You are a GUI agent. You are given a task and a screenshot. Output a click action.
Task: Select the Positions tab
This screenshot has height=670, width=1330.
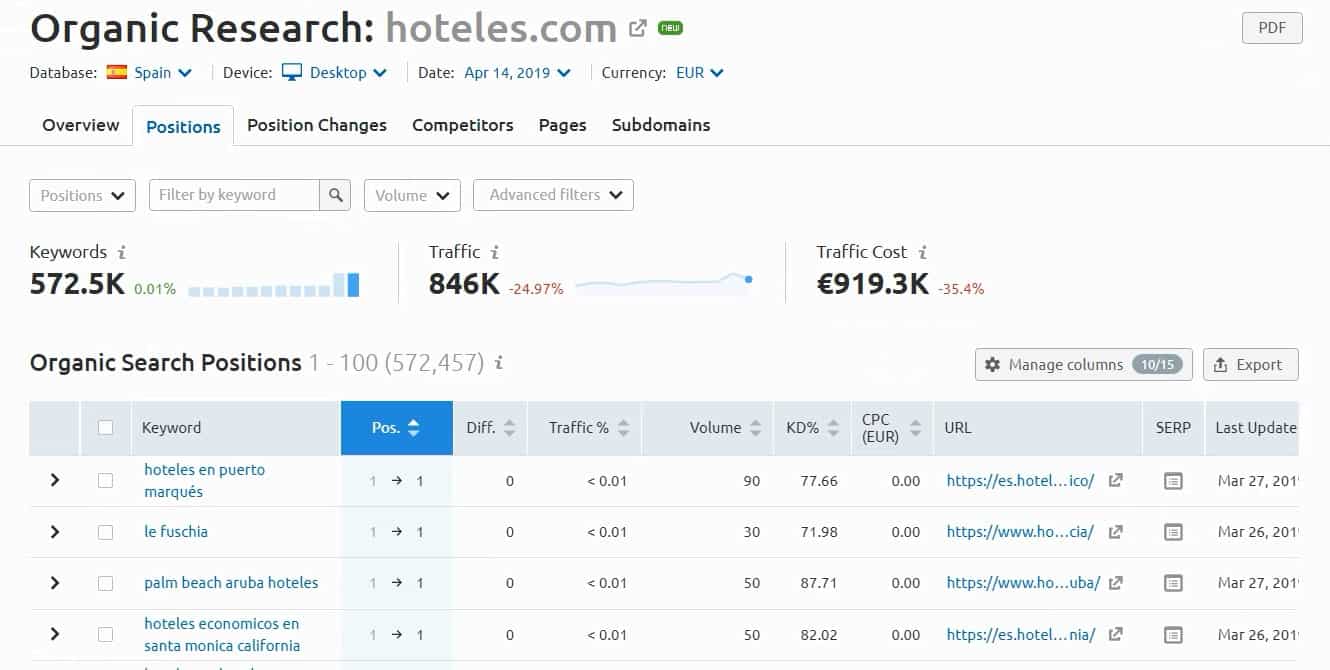coord(183,126)
